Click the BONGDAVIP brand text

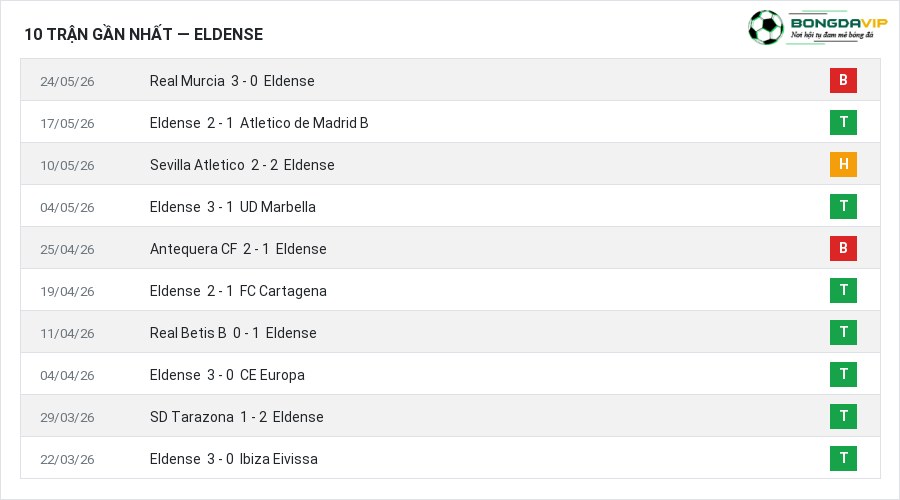[x=839, y=23]
